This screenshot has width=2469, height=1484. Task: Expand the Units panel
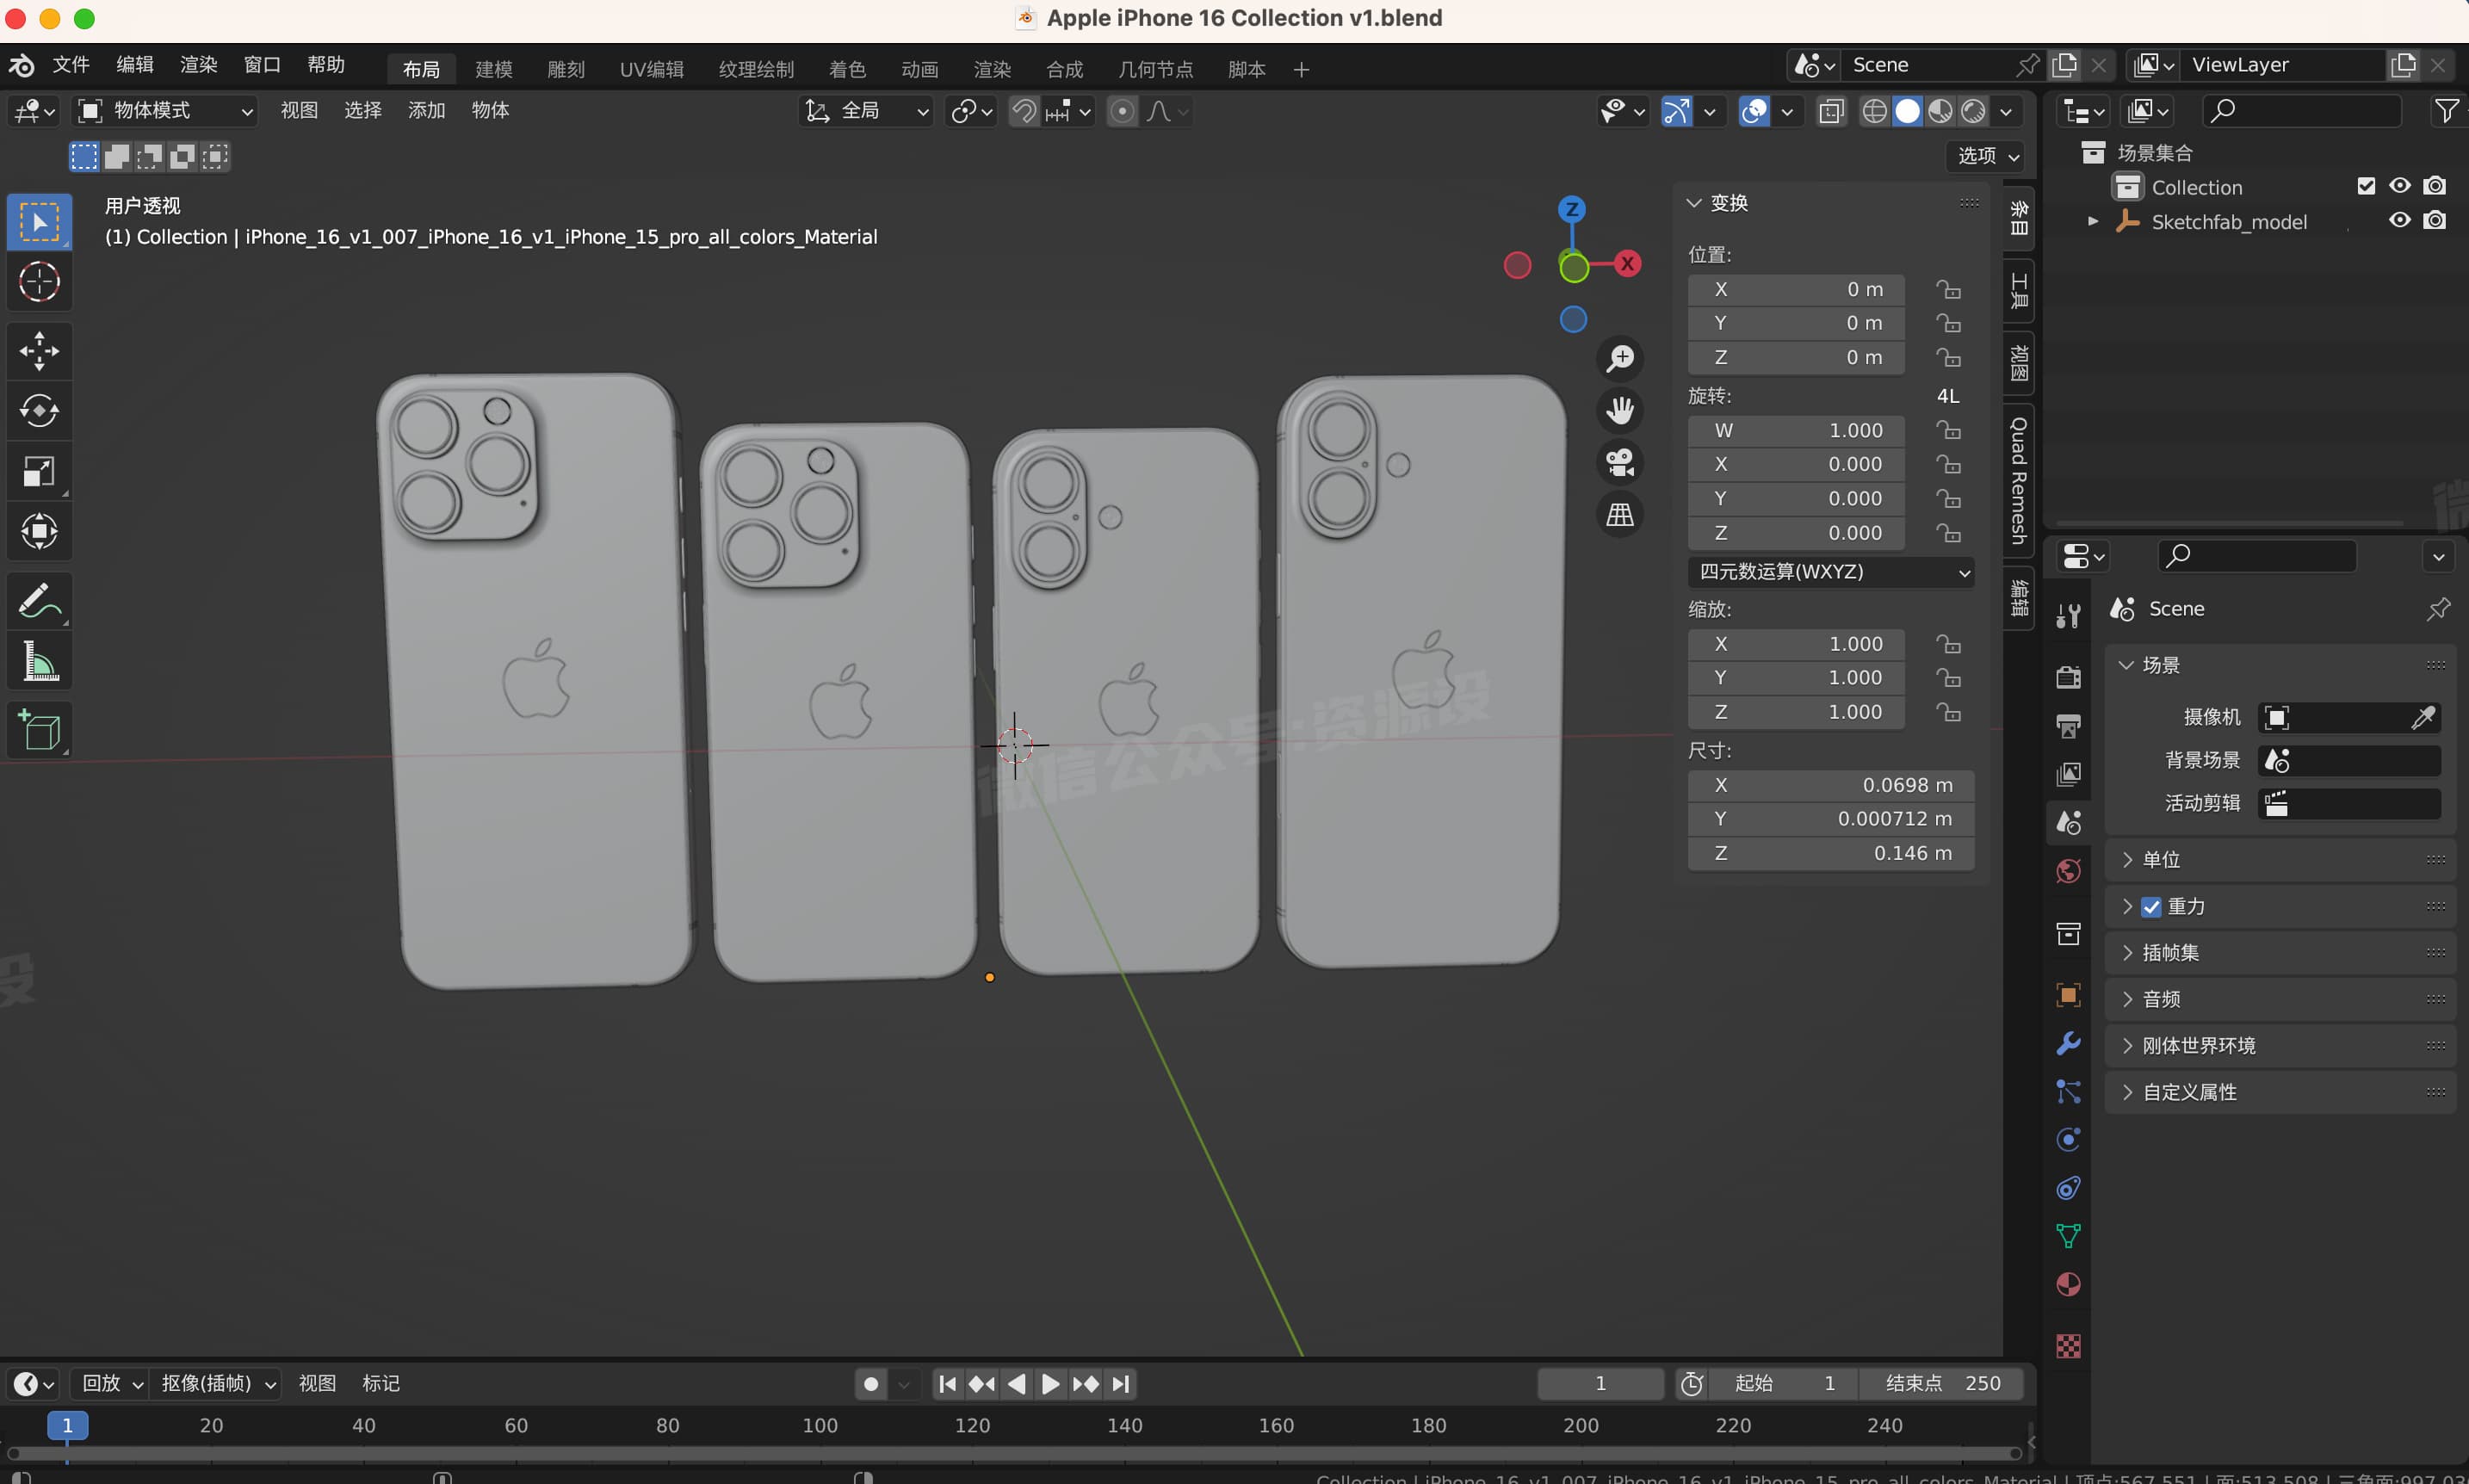point(2280,860)
